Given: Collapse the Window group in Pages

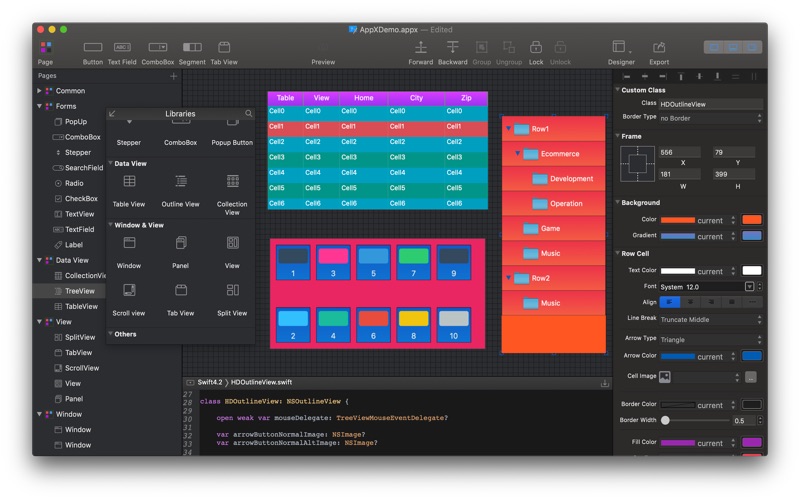Looking at the screenshot, I should pyautogui.click(x=39, y=414).
